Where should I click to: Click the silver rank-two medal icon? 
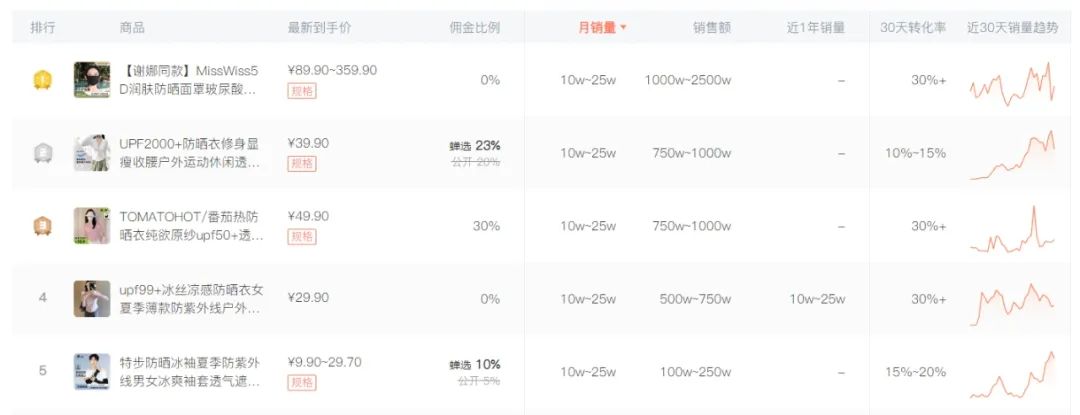42,153
